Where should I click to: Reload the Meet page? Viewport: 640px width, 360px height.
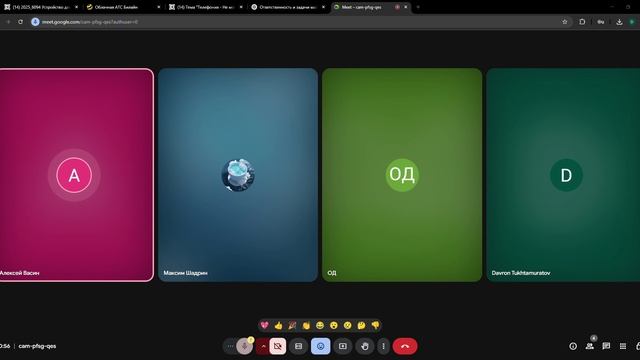20,22
